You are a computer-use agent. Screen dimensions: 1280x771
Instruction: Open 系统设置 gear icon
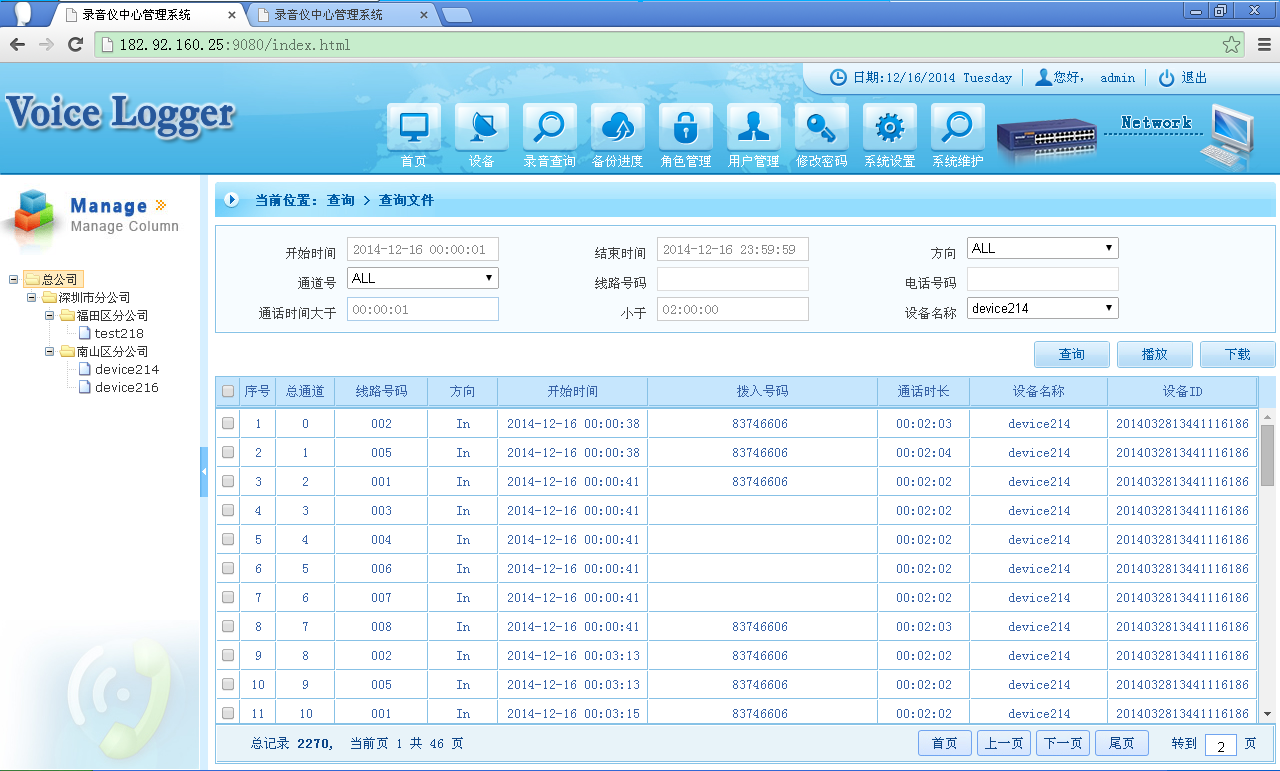889,129
